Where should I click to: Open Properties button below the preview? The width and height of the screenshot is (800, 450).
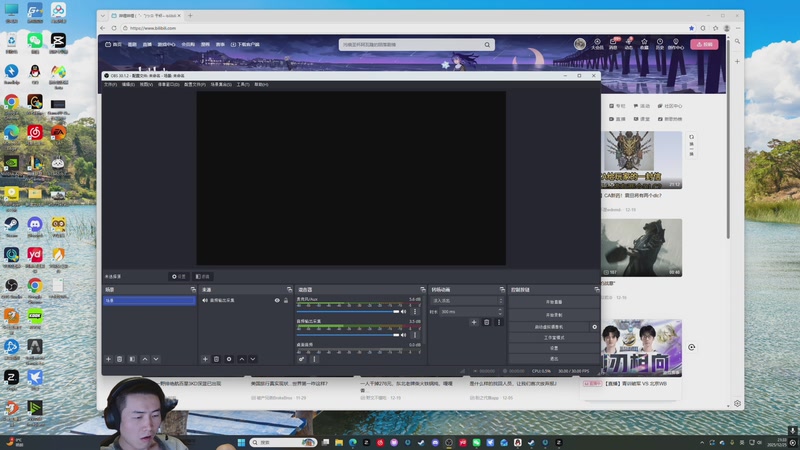click(179, 277)
